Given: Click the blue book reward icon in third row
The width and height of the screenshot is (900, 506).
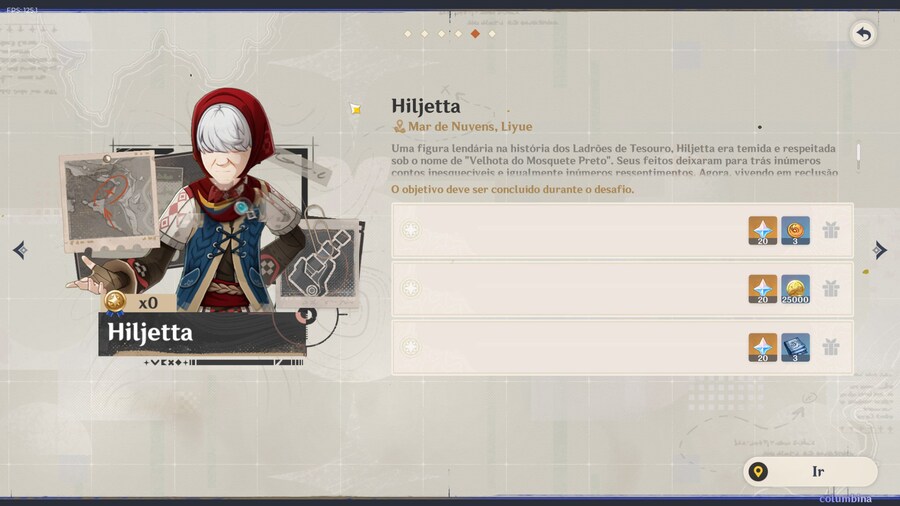Looking at the screenshot, I should pyautogui.click(x=795, y=348).
